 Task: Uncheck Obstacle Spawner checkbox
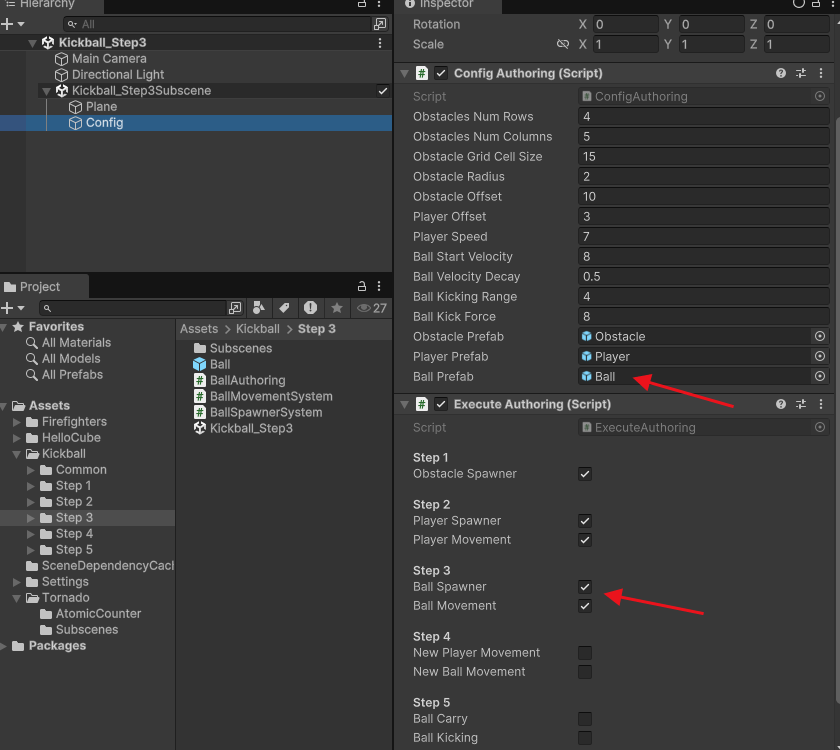tap(585, 474)
